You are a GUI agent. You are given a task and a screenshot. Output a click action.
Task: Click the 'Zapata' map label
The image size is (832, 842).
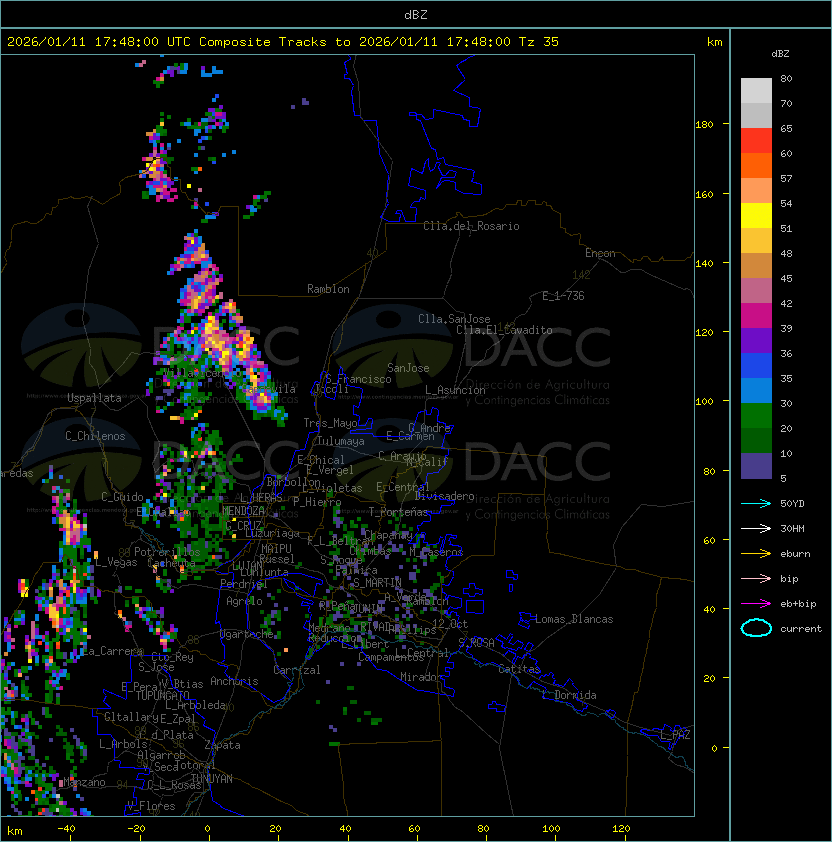click(x=222, y=745)
